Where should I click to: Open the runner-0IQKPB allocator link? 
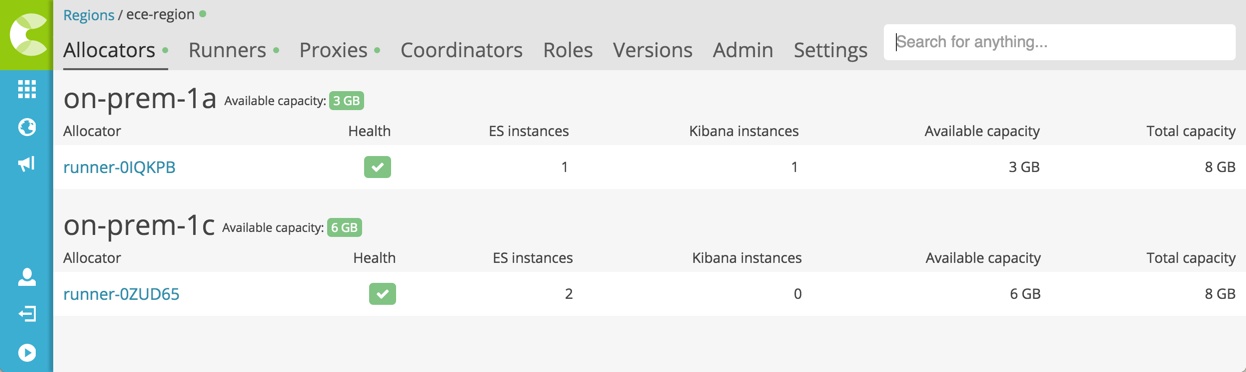coord(119,167)
